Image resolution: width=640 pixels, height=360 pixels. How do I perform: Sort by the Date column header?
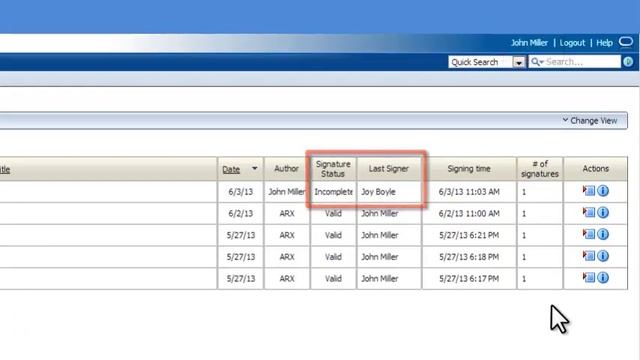(231, 169)
